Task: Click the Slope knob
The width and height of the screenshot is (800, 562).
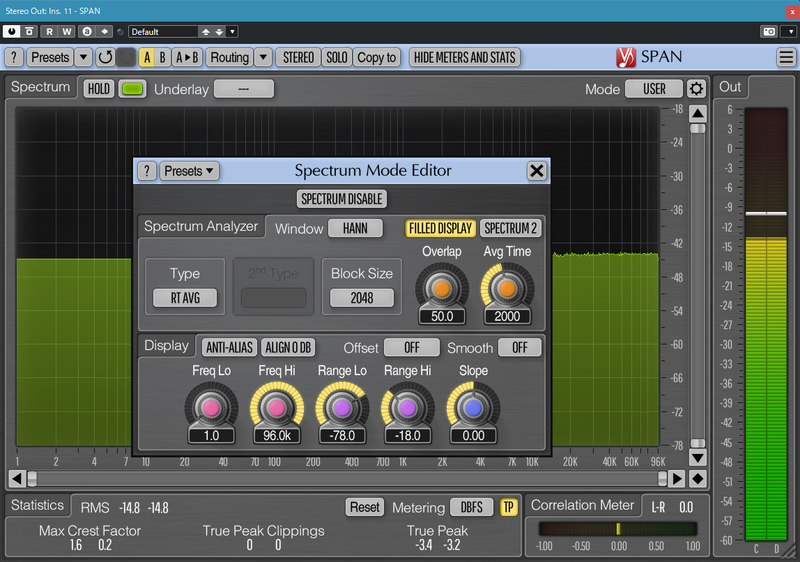Action: [473, 408]
